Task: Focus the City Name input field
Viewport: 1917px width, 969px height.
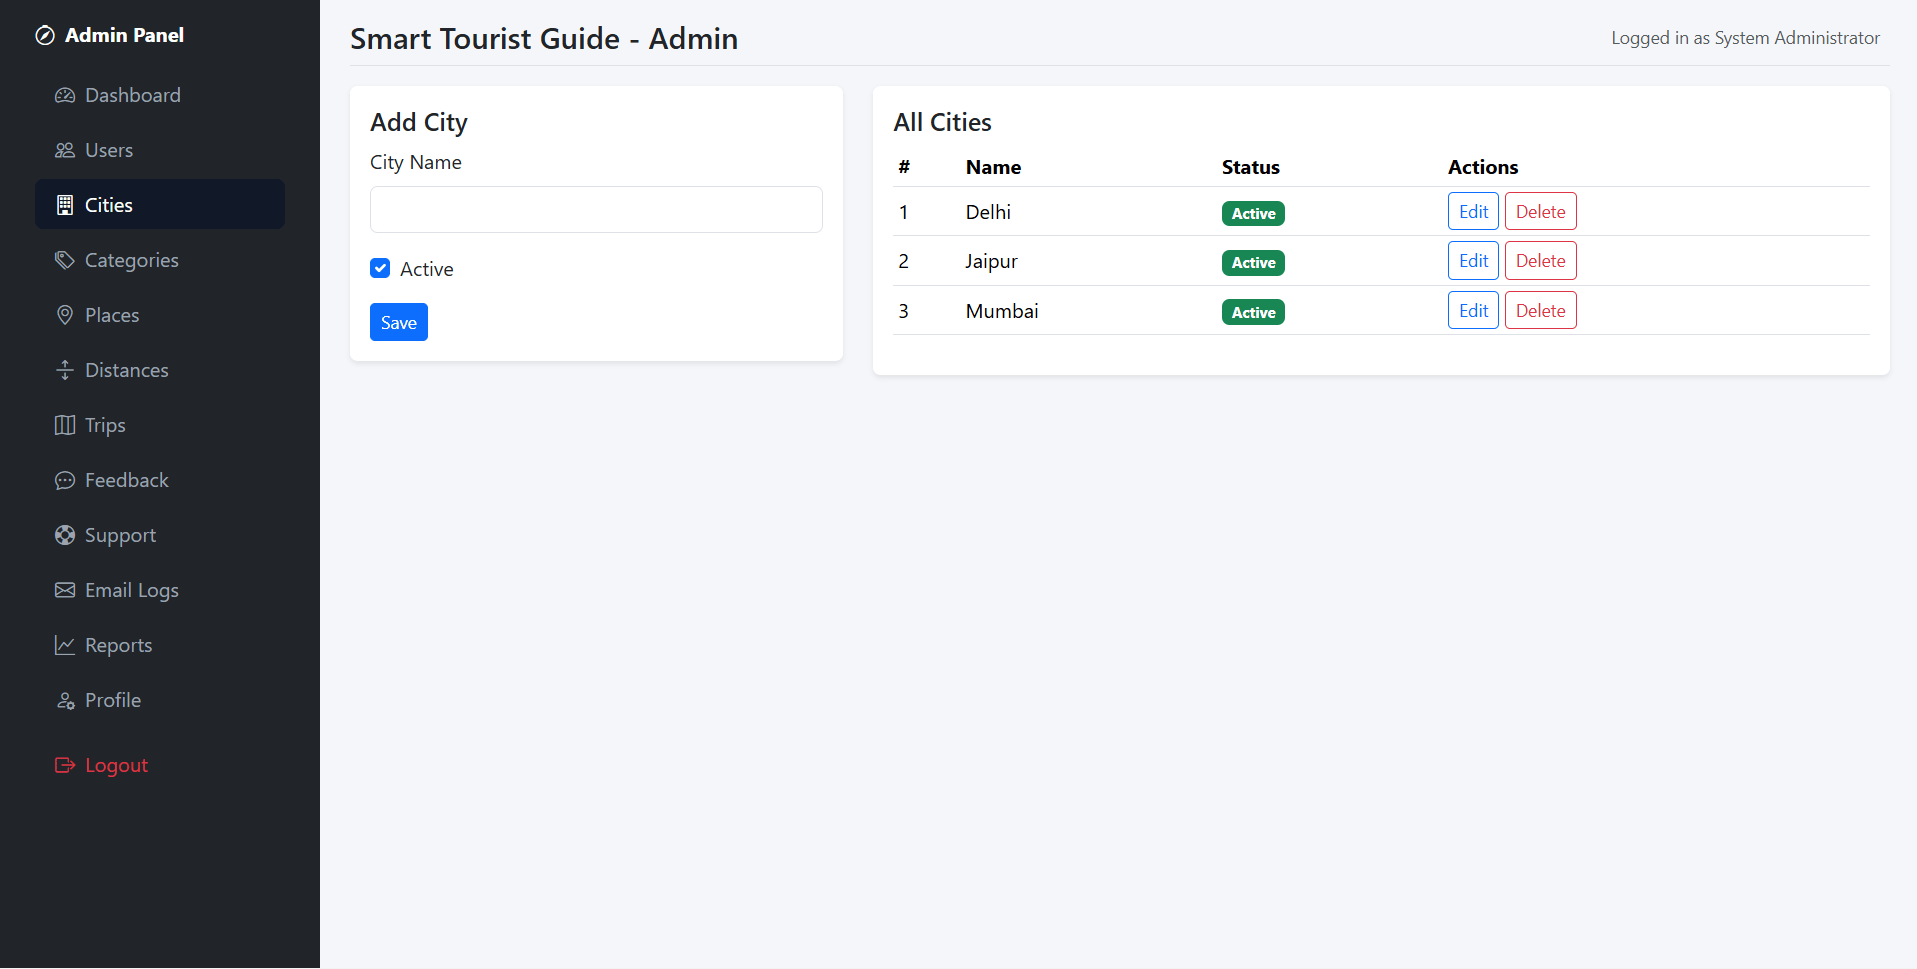Action: tap(596, 209)
